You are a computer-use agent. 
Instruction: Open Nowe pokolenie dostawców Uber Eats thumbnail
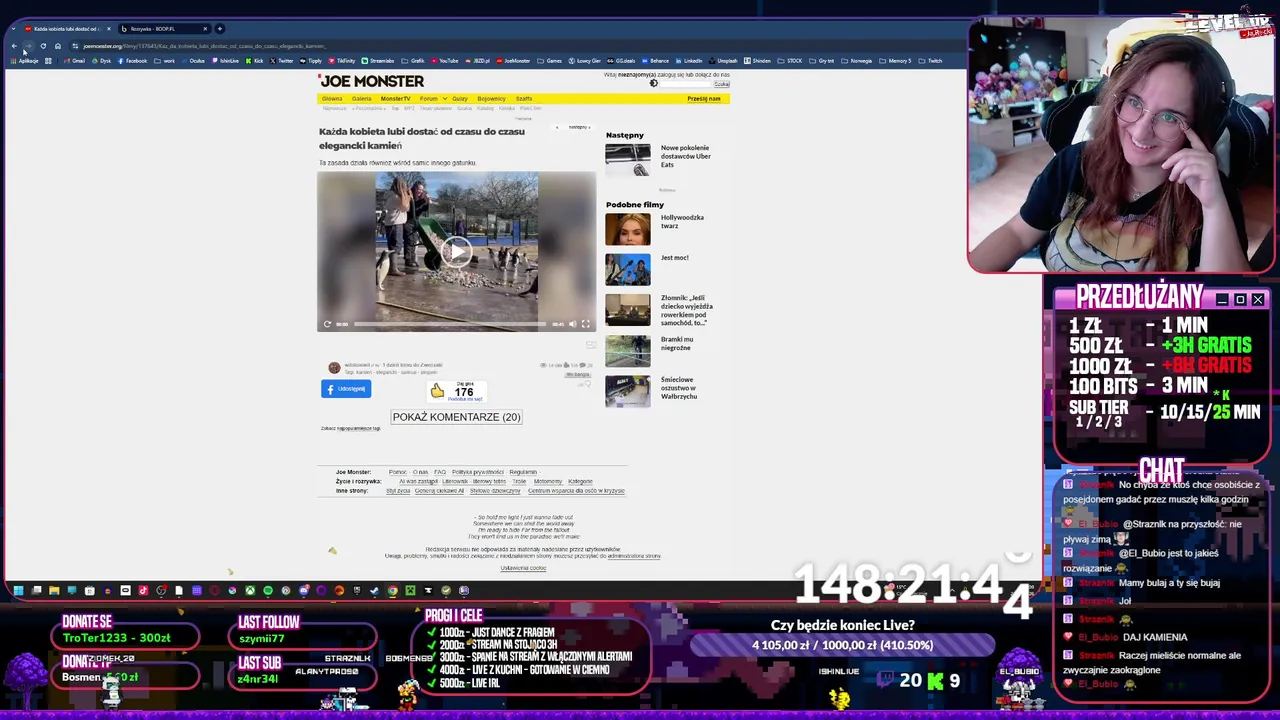click(628, 160)
